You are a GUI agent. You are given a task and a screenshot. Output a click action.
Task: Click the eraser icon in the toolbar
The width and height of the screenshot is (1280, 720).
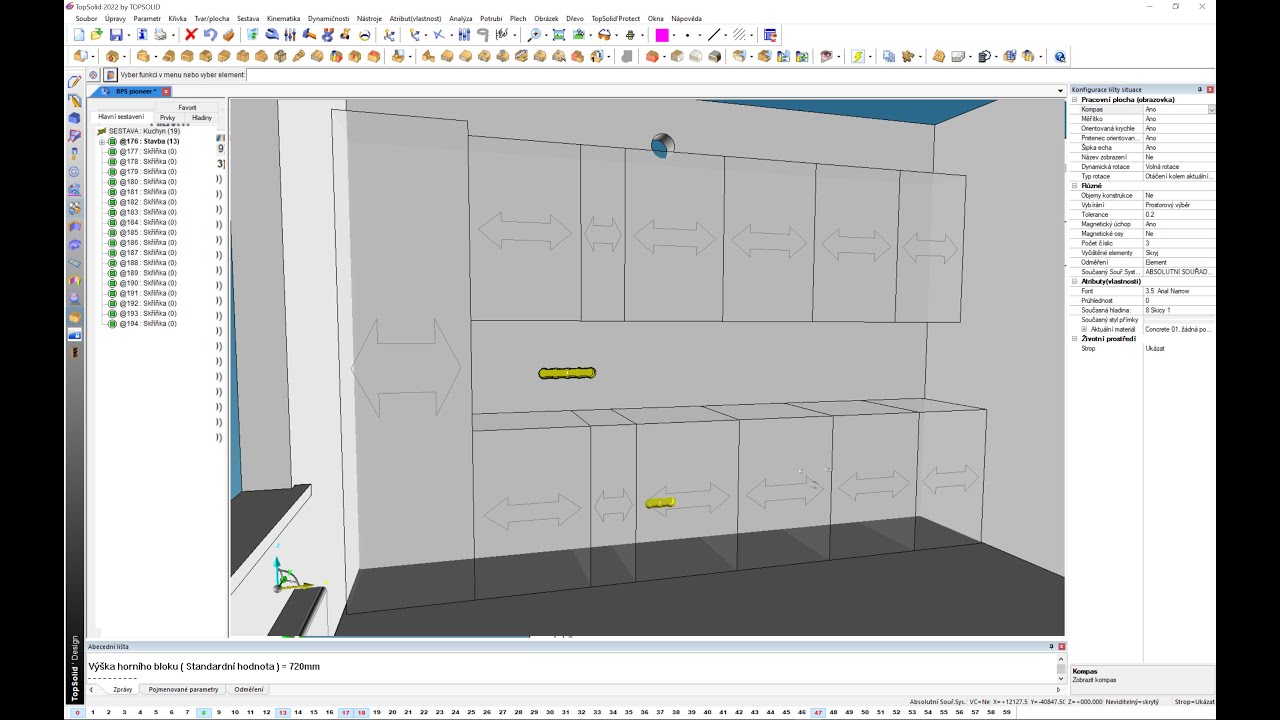tap(228, 35)
